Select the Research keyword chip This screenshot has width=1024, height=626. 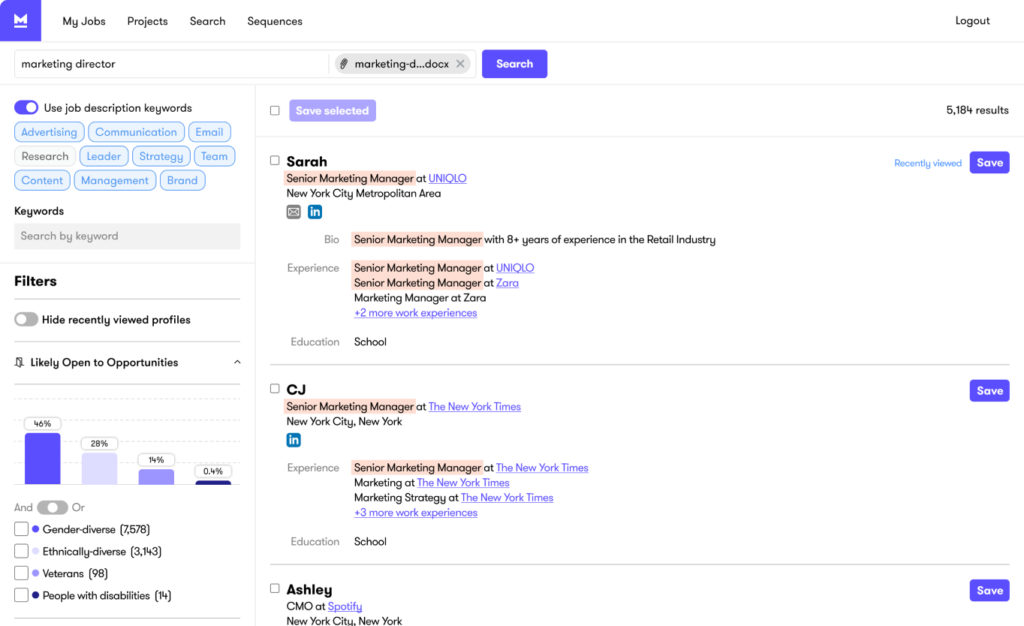[x=44, y=156]
